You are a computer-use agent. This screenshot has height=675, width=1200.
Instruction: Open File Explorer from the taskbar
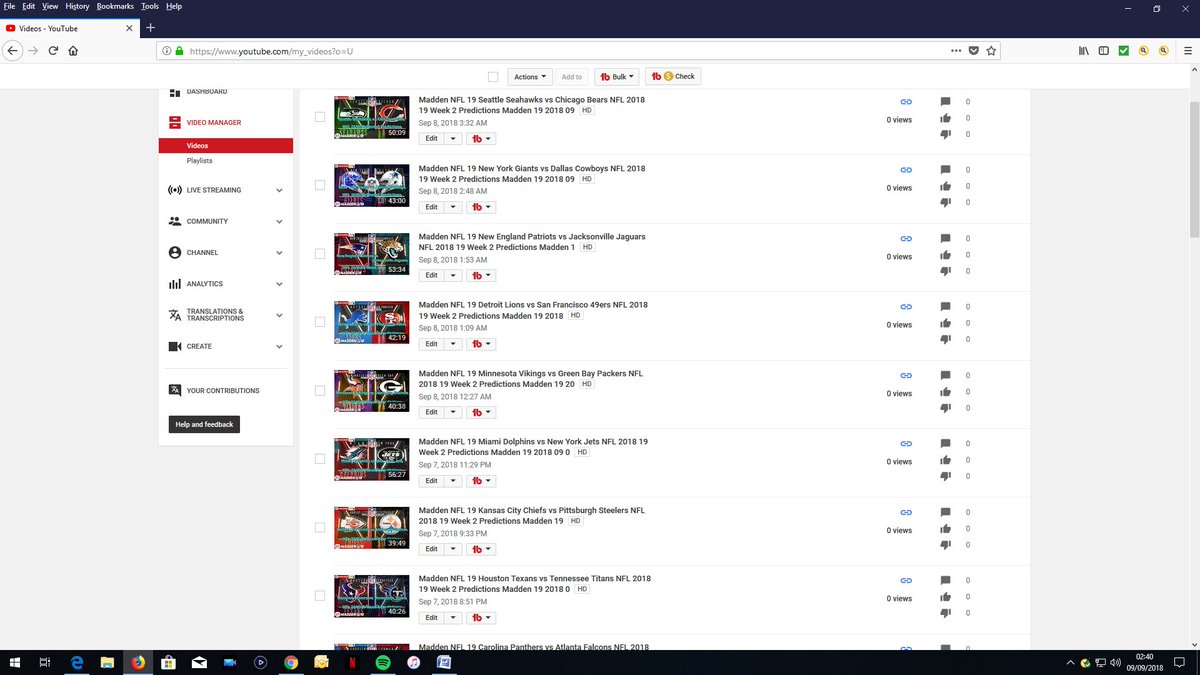click(x=107, y=662)
